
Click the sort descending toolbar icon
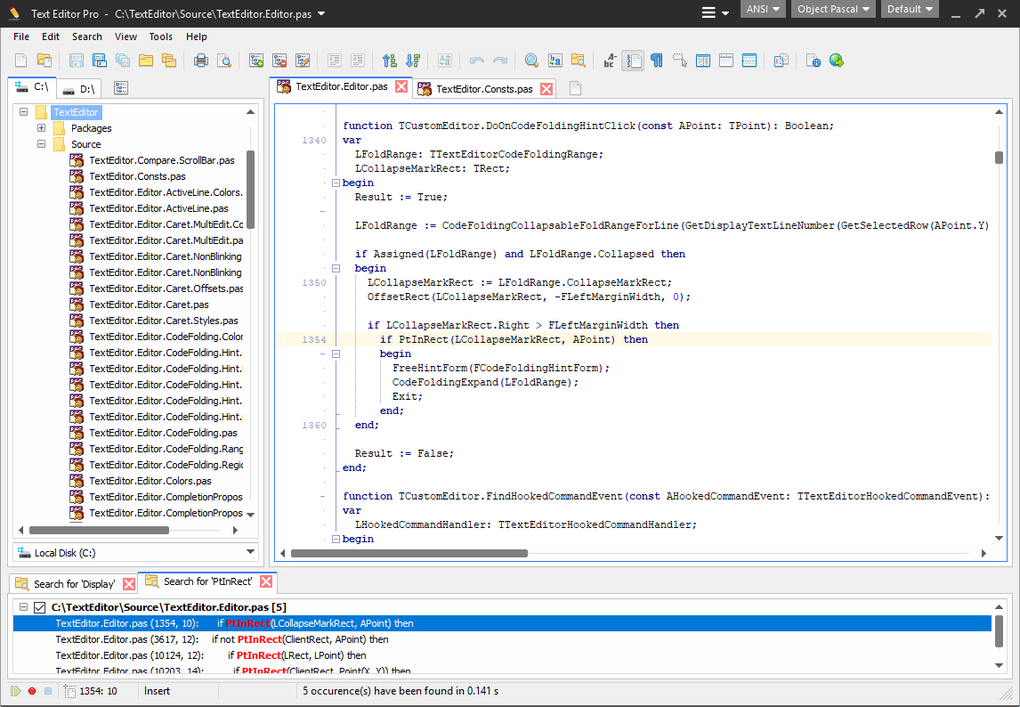(x=413, y=60)
